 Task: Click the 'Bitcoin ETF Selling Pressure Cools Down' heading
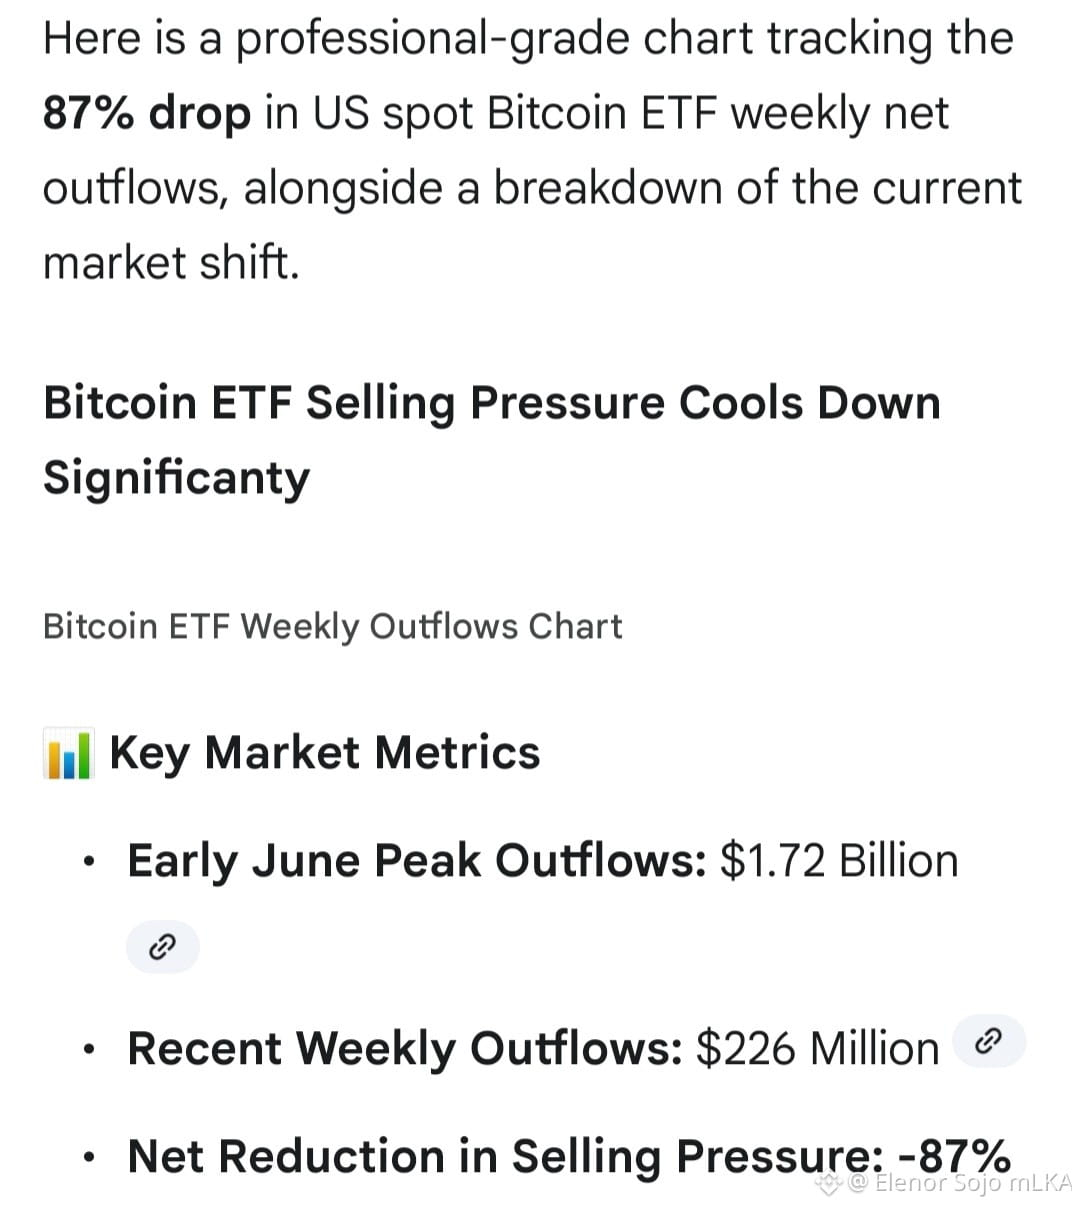[492, 403]
